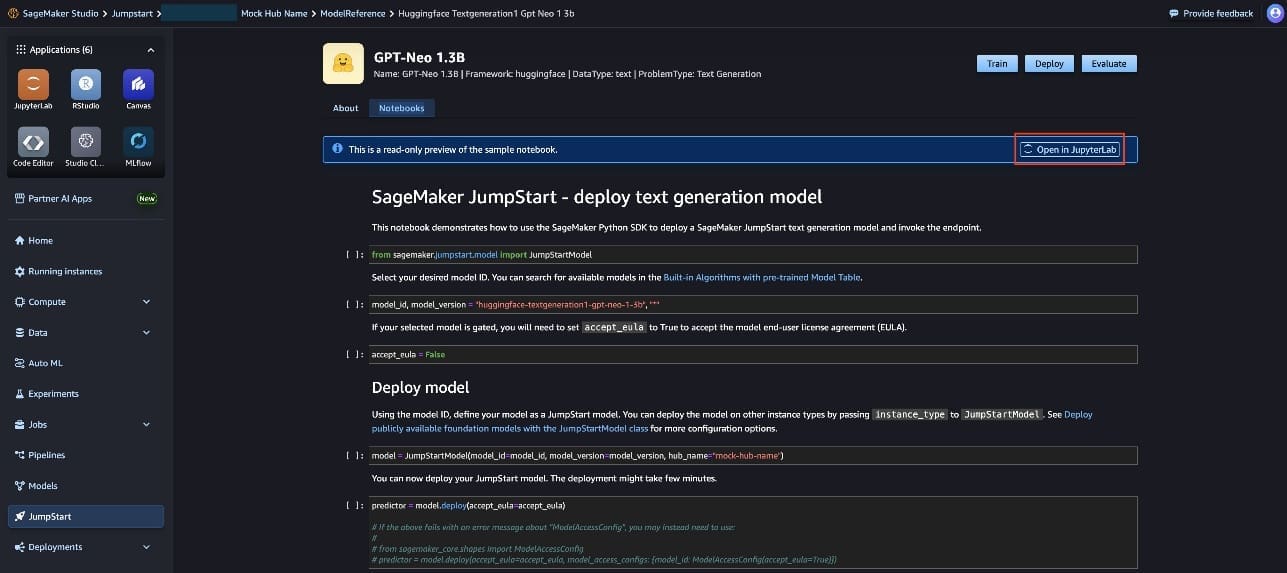Click the GPT-Neo Hugging Face model logo

343,64
